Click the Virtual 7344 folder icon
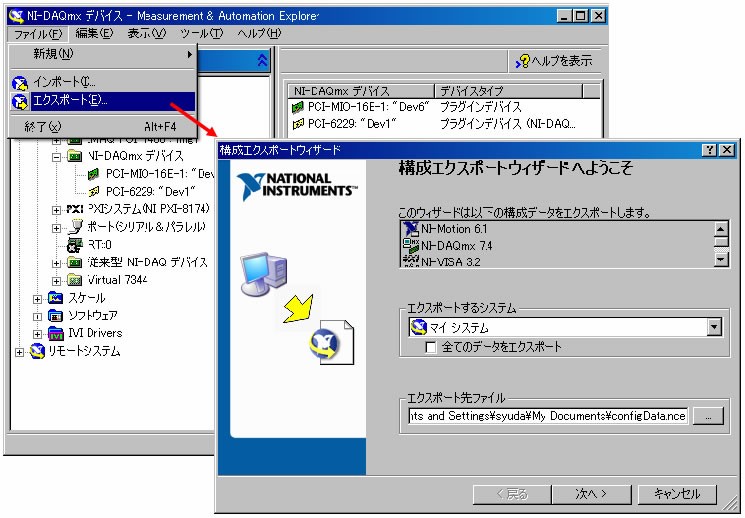Viewport: 745px width, 518px height. 75,280
